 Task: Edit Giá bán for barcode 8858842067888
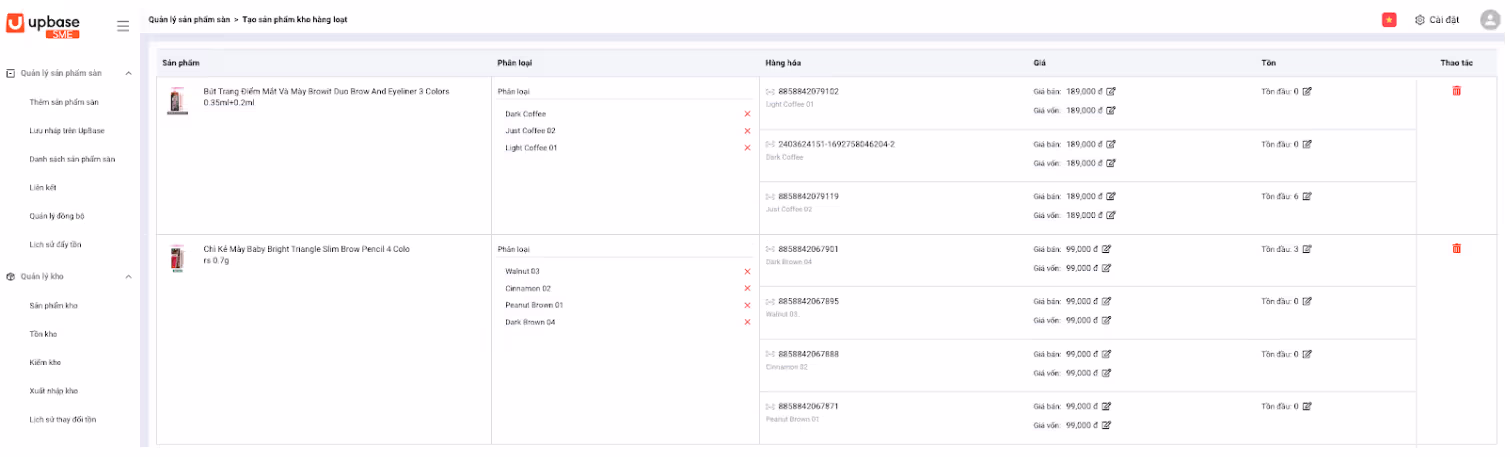[1106, 354]
